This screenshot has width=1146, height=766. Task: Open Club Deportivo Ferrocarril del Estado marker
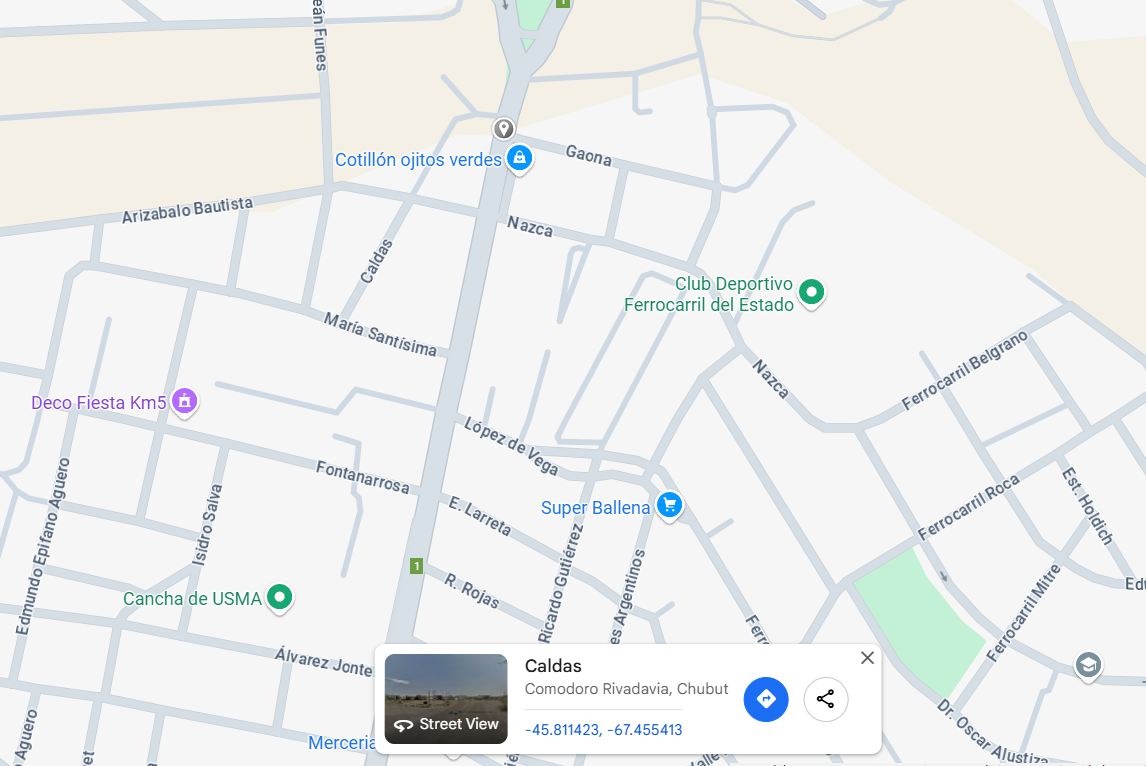click(x=811, y=293)
